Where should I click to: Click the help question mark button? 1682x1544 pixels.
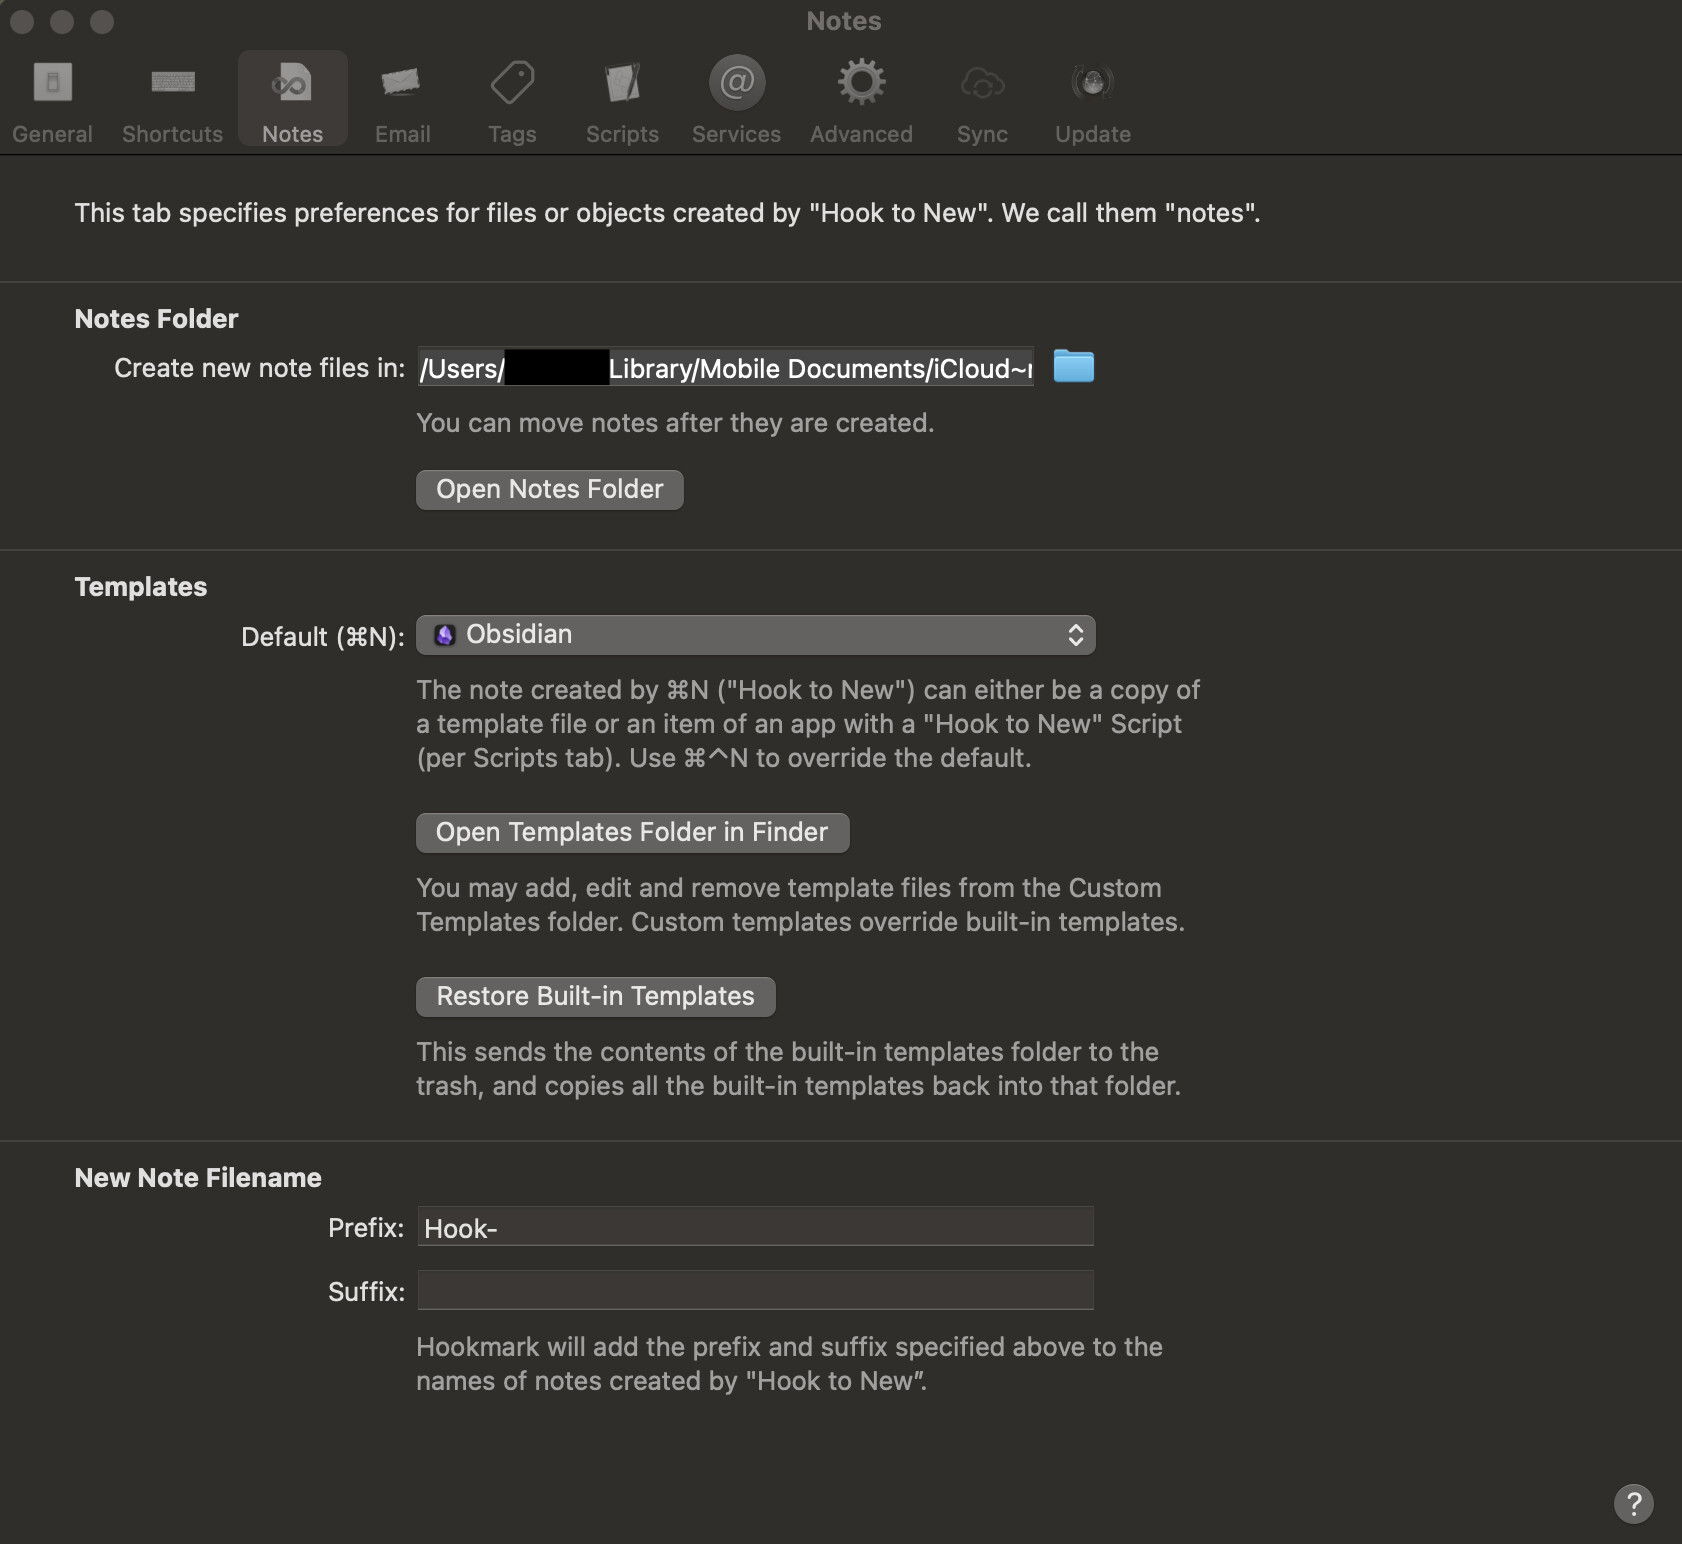point(1633,1503)
